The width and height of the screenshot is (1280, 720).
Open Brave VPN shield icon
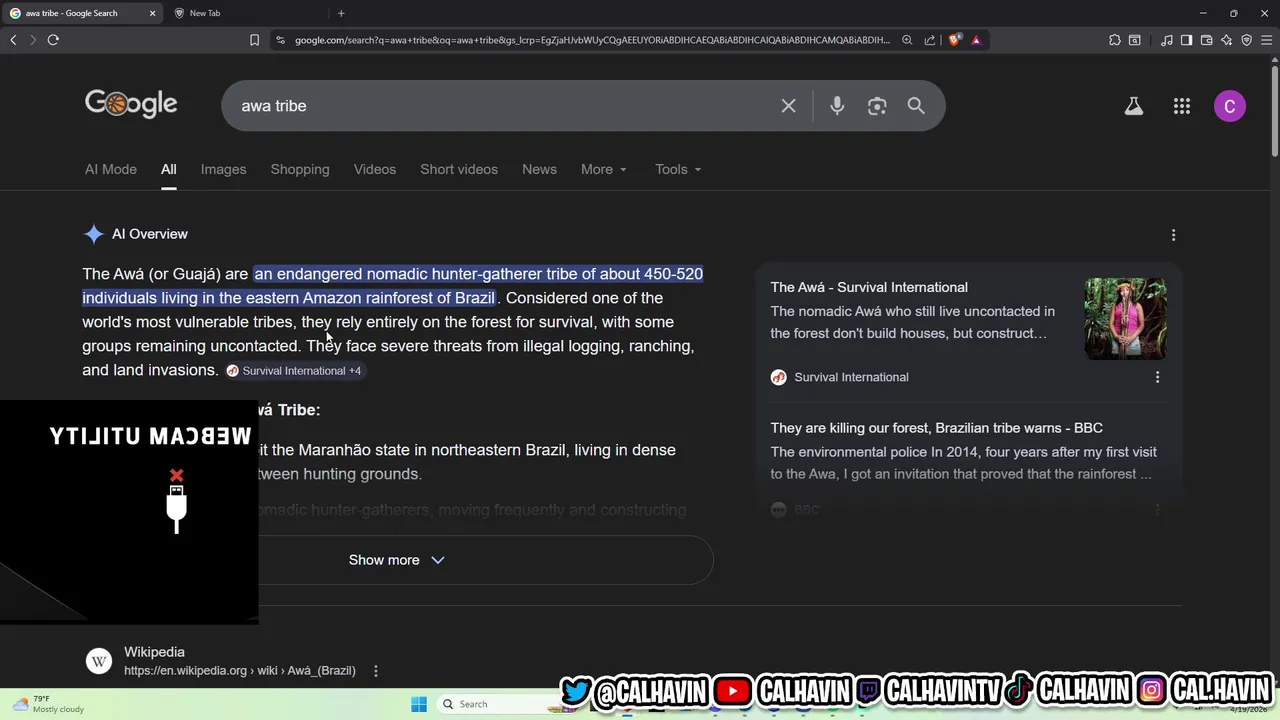click(x=1246, y=40)
